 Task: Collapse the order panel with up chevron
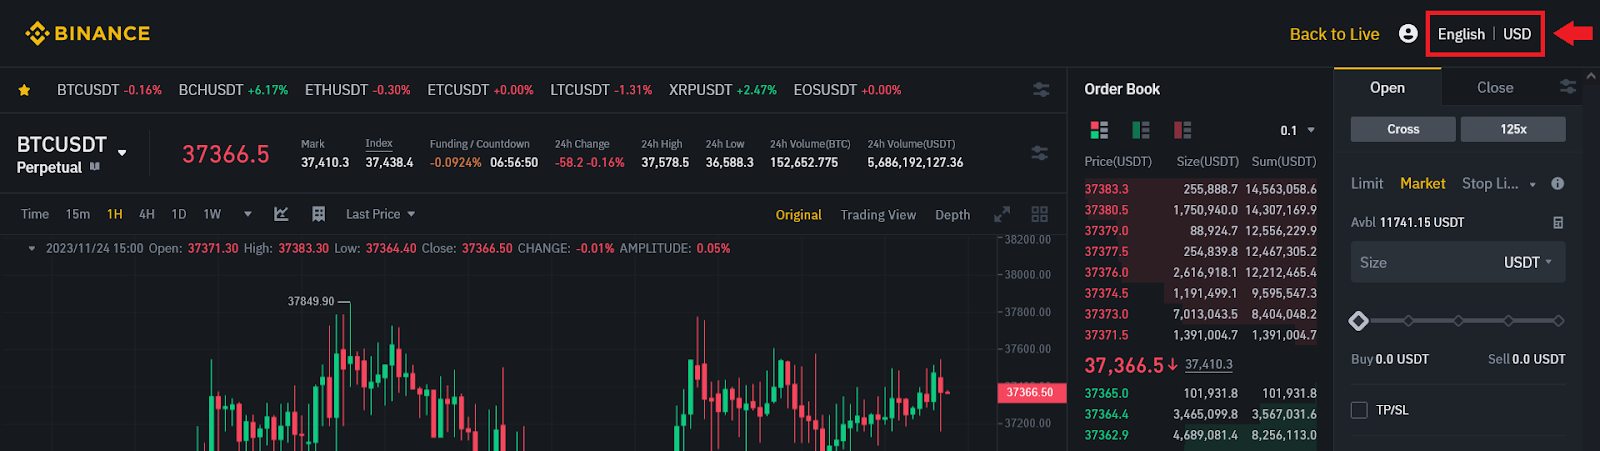point(1592,75)
